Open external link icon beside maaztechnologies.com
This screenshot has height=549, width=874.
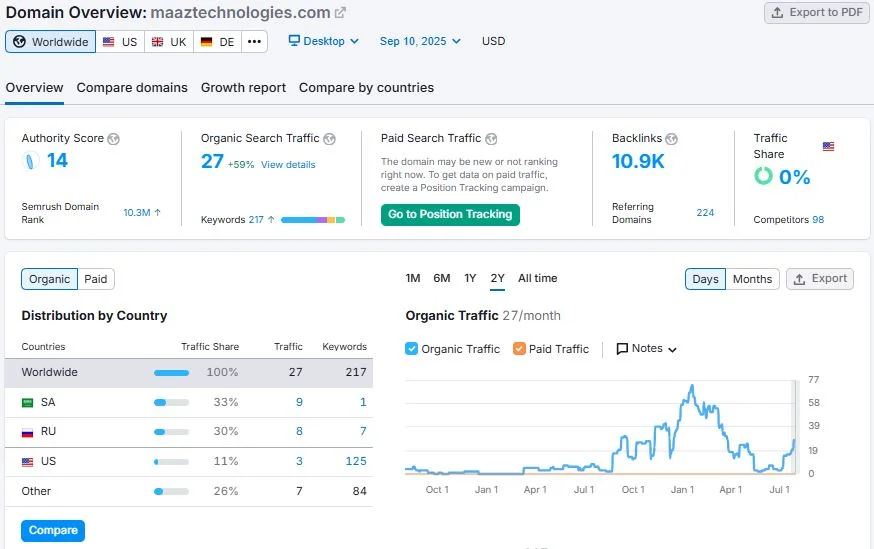click(x=340, y=12)
